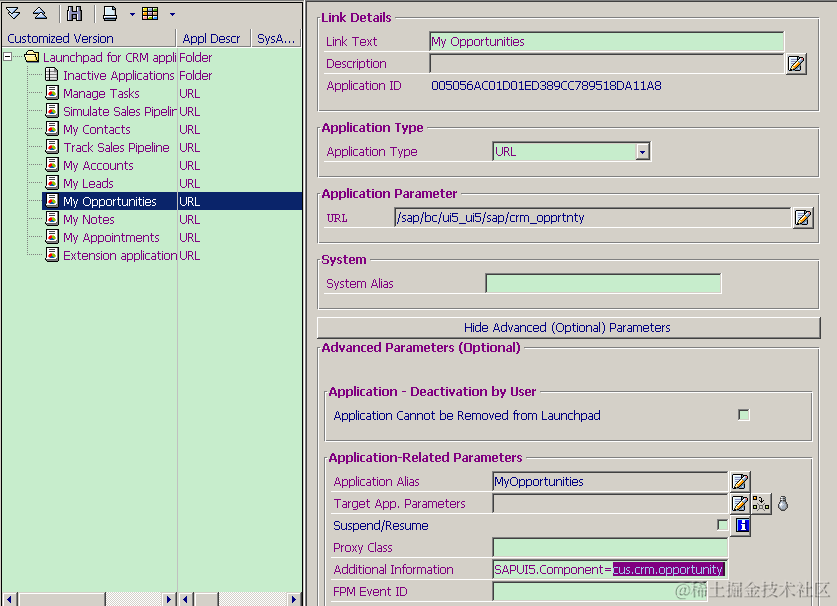Open the Target App. Parameters editor icon
The width and height of the screenshot is (837, 606).
coord(740,503)
